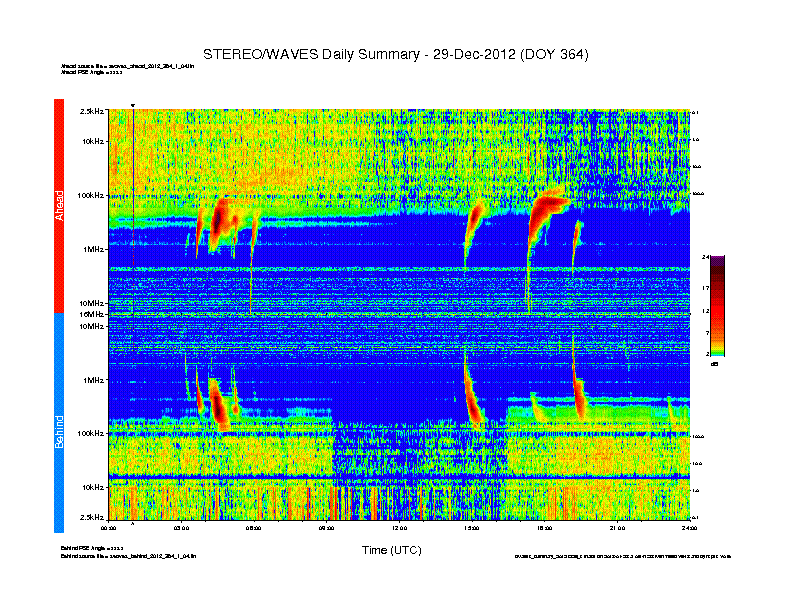Screen dimensions: 792x612
Task: Click the 03:00 time axis label
Action: (x=182, y=527)
